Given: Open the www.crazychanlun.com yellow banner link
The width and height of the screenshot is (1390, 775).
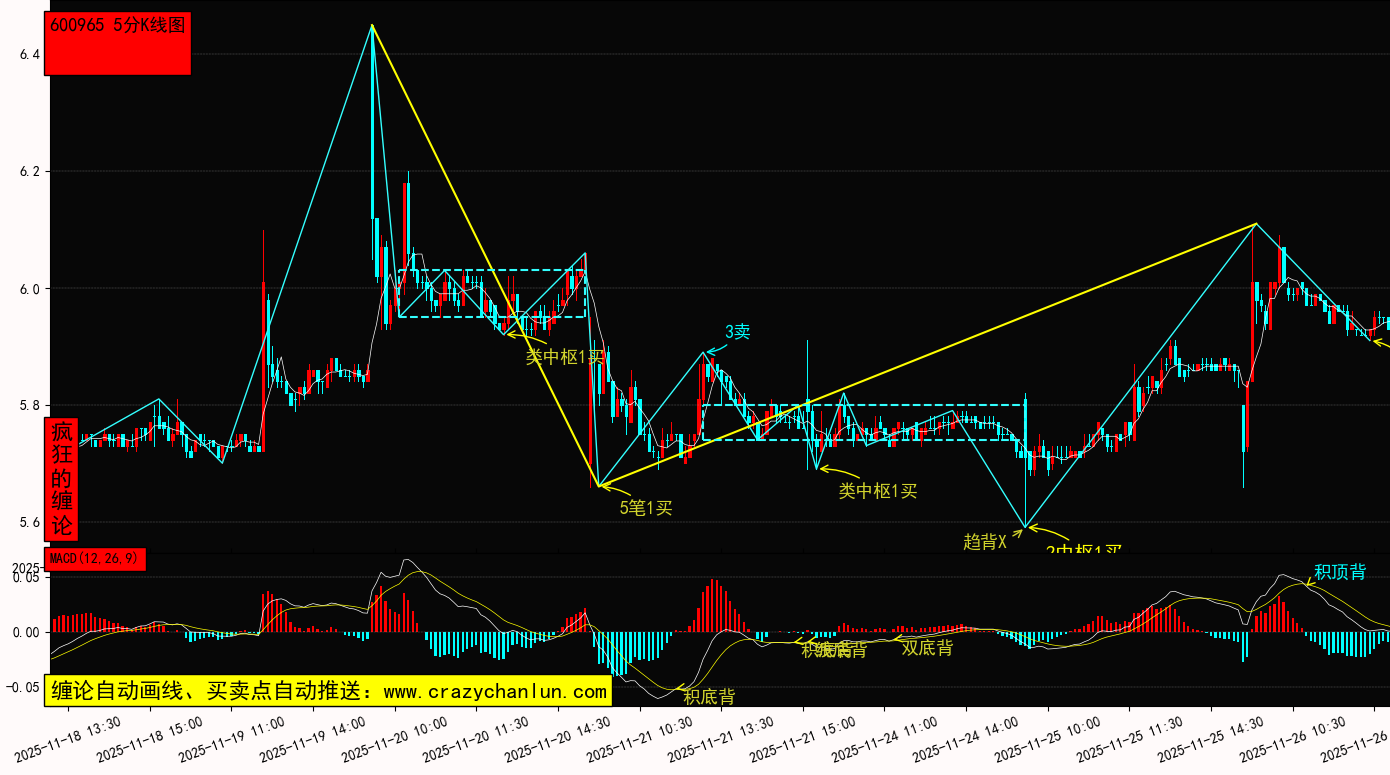Looking at the screenshot, I should [327, 691].
